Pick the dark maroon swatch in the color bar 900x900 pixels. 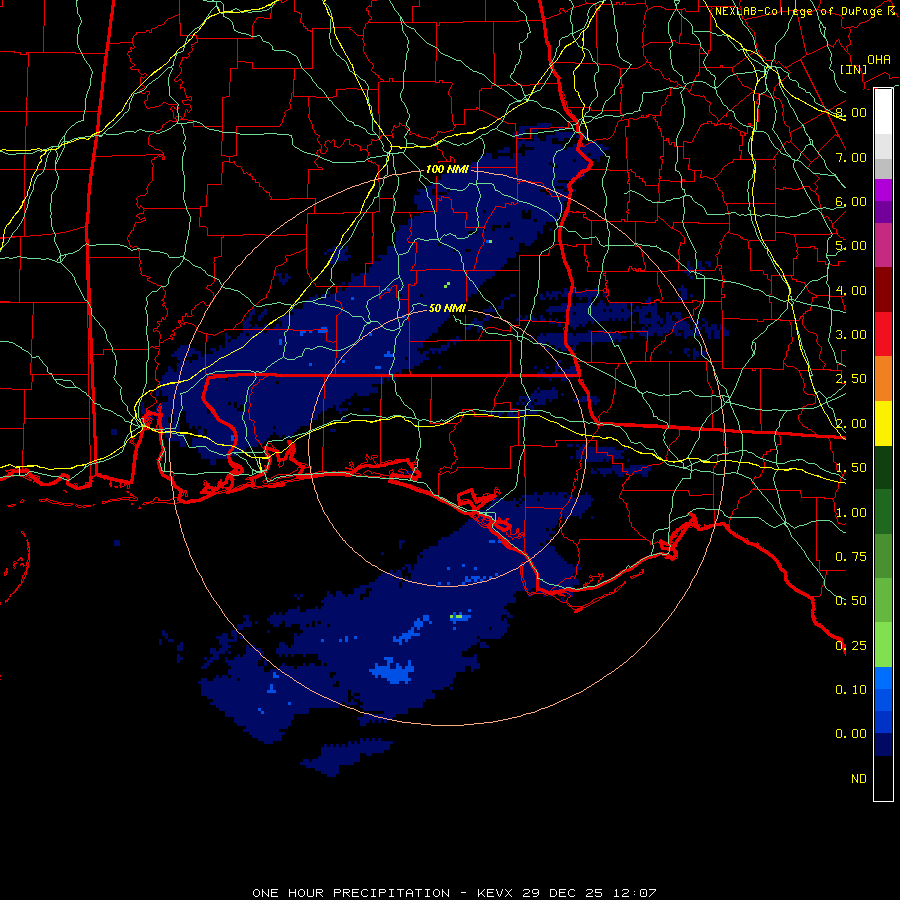click(x=883, y=290)
